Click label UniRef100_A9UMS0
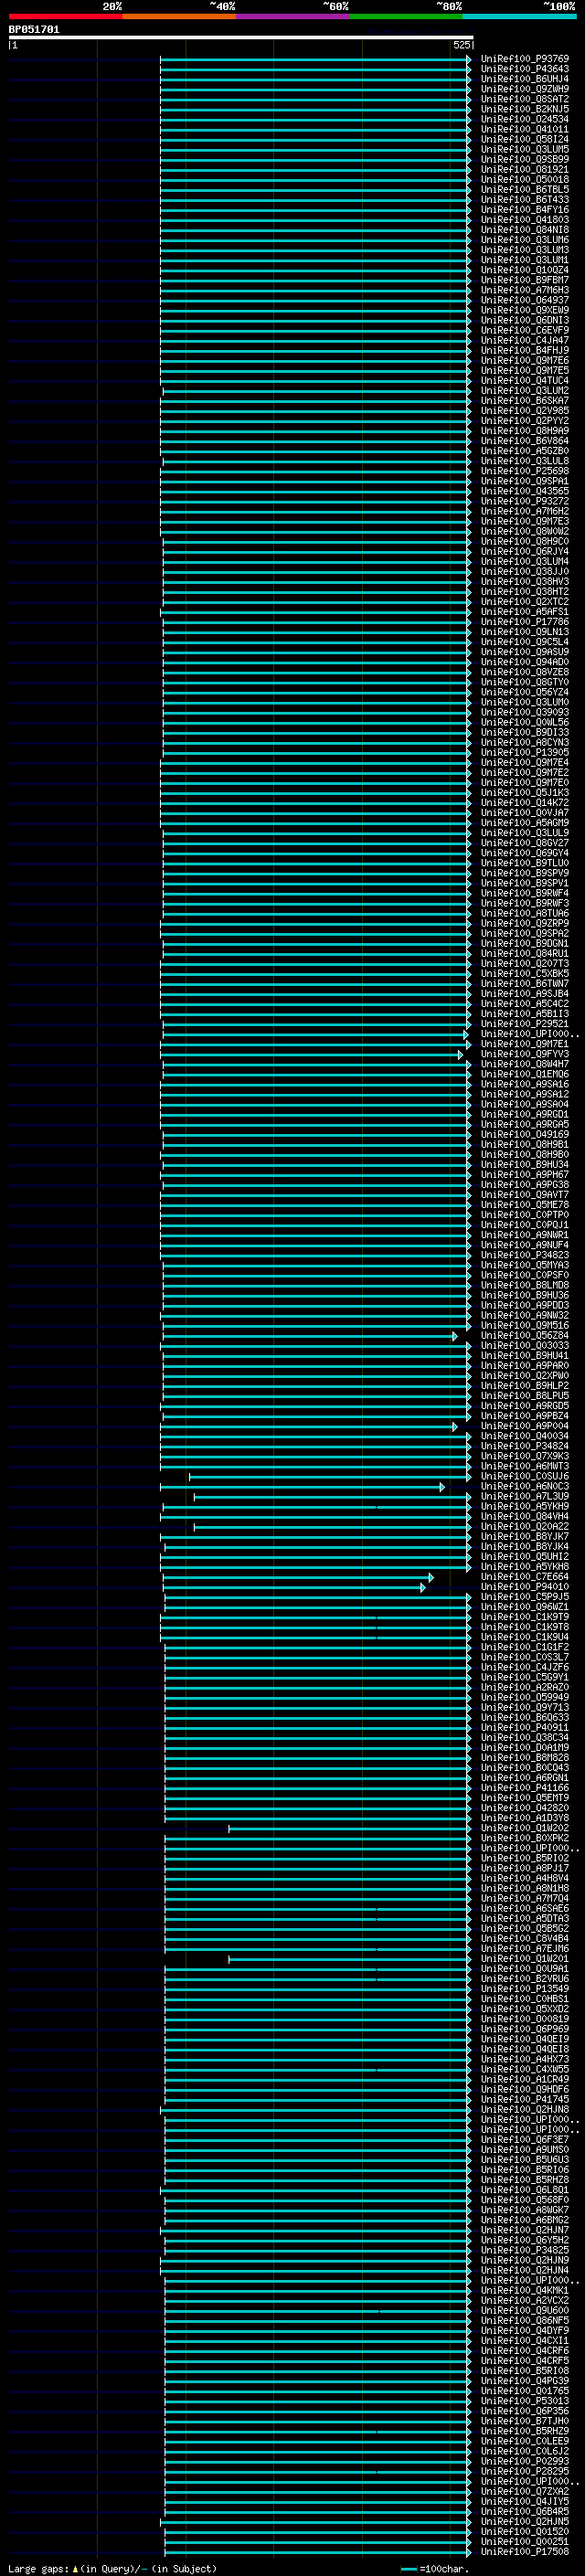 pyautogui.click(x=524, y=2150)
